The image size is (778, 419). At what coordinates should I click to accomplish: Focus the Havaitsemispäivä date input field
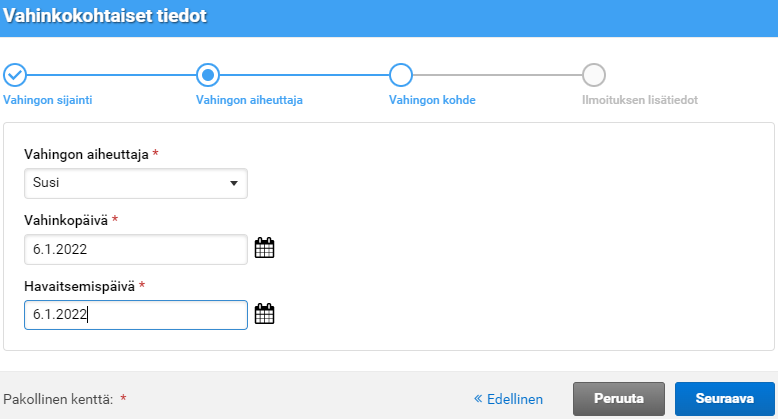(x=135, y=315)
